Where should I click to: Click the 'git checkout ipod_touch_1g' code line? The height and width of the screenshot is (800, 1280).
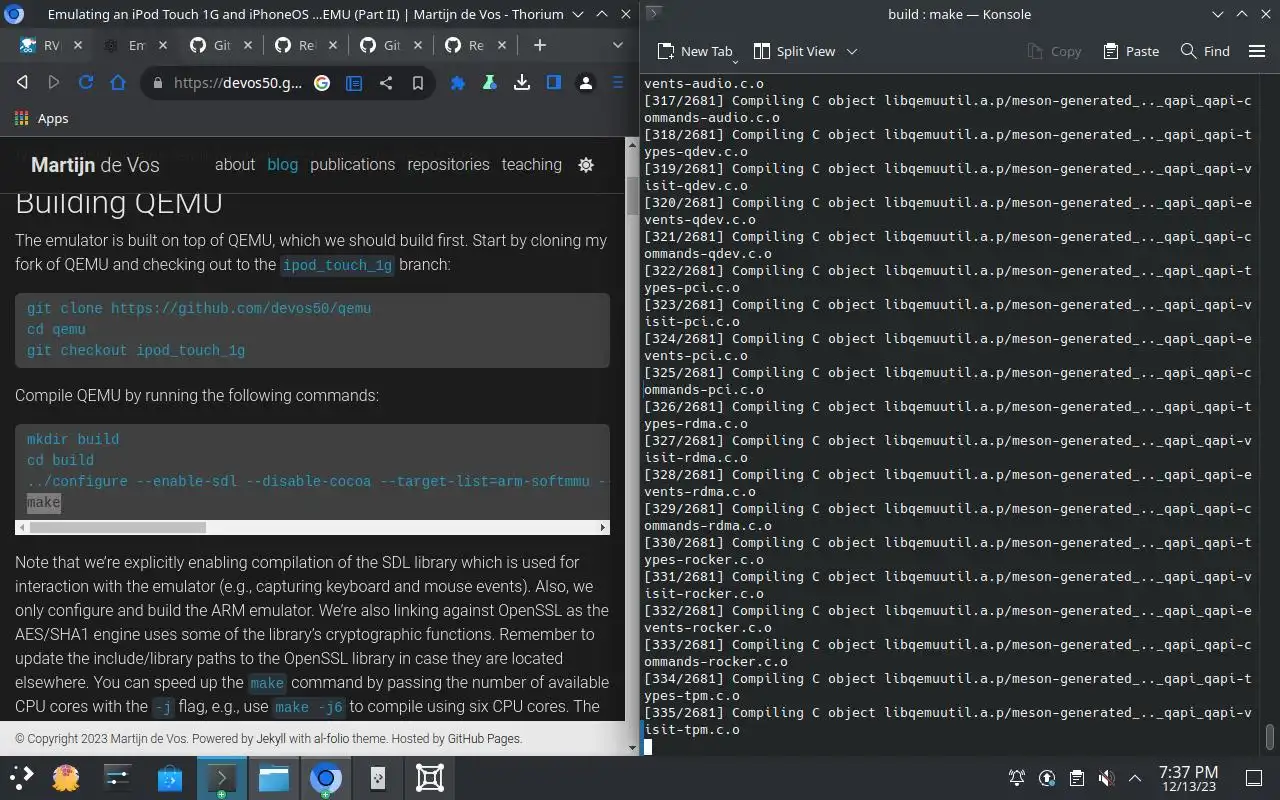tap(136, 351)
